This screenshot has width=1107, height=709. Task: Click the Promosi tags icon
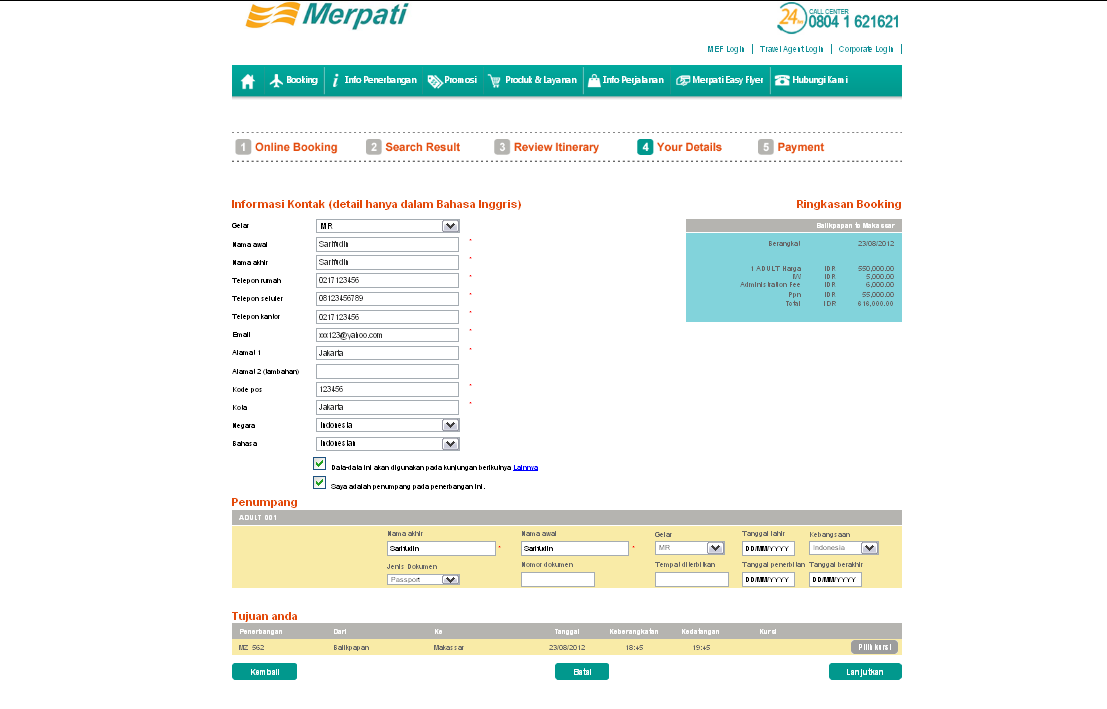coord(436,81)
